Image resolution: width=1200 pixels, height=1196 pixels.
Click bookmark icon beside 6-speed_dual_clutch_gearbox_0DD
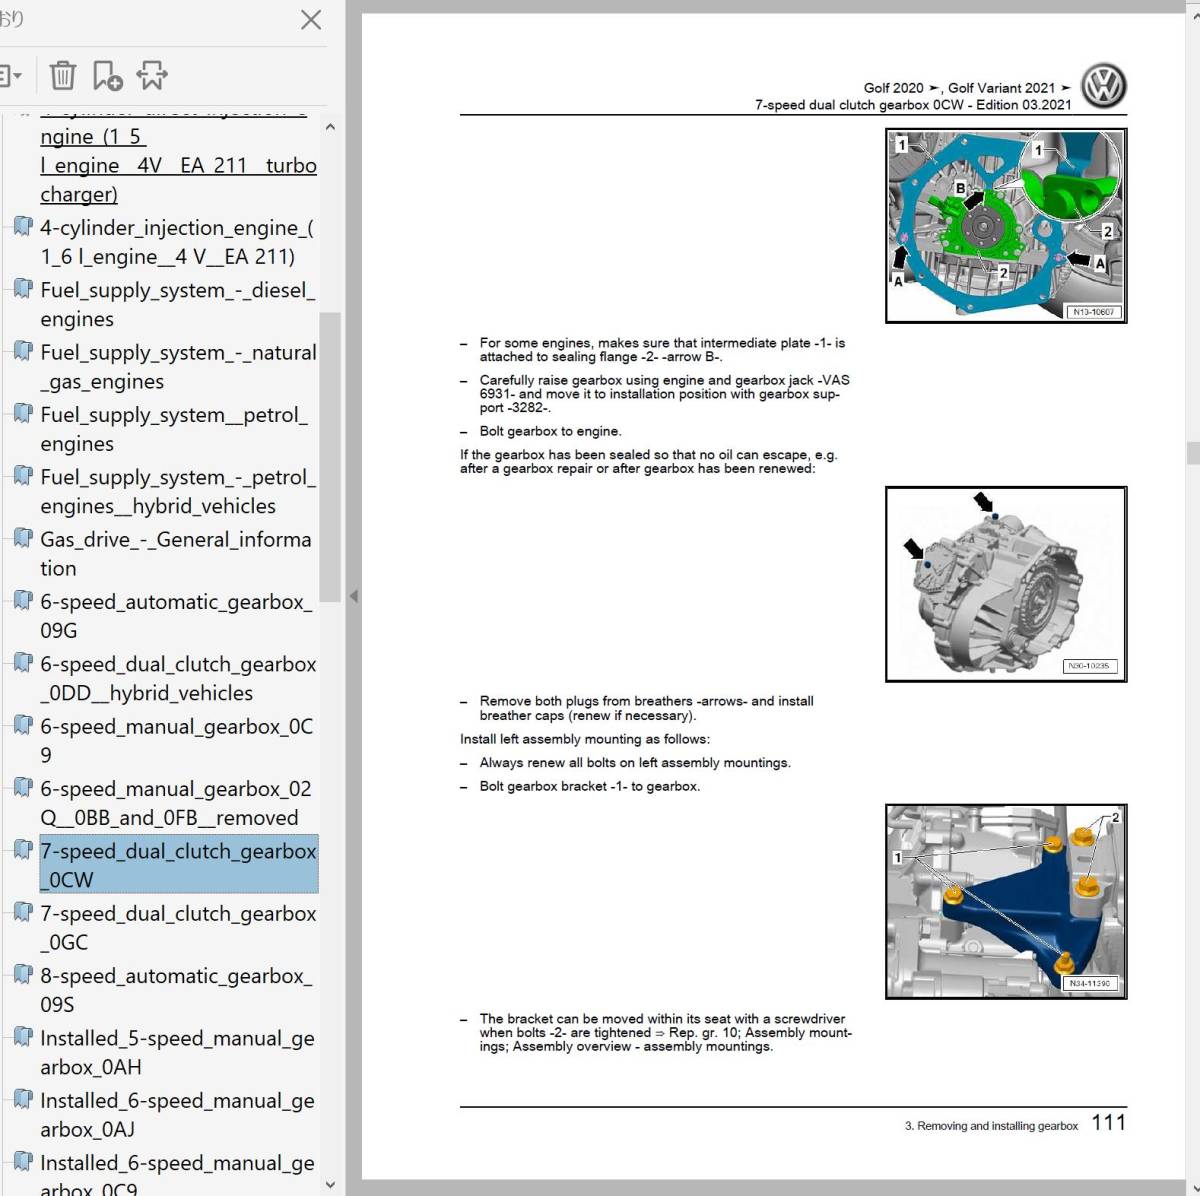22,664
